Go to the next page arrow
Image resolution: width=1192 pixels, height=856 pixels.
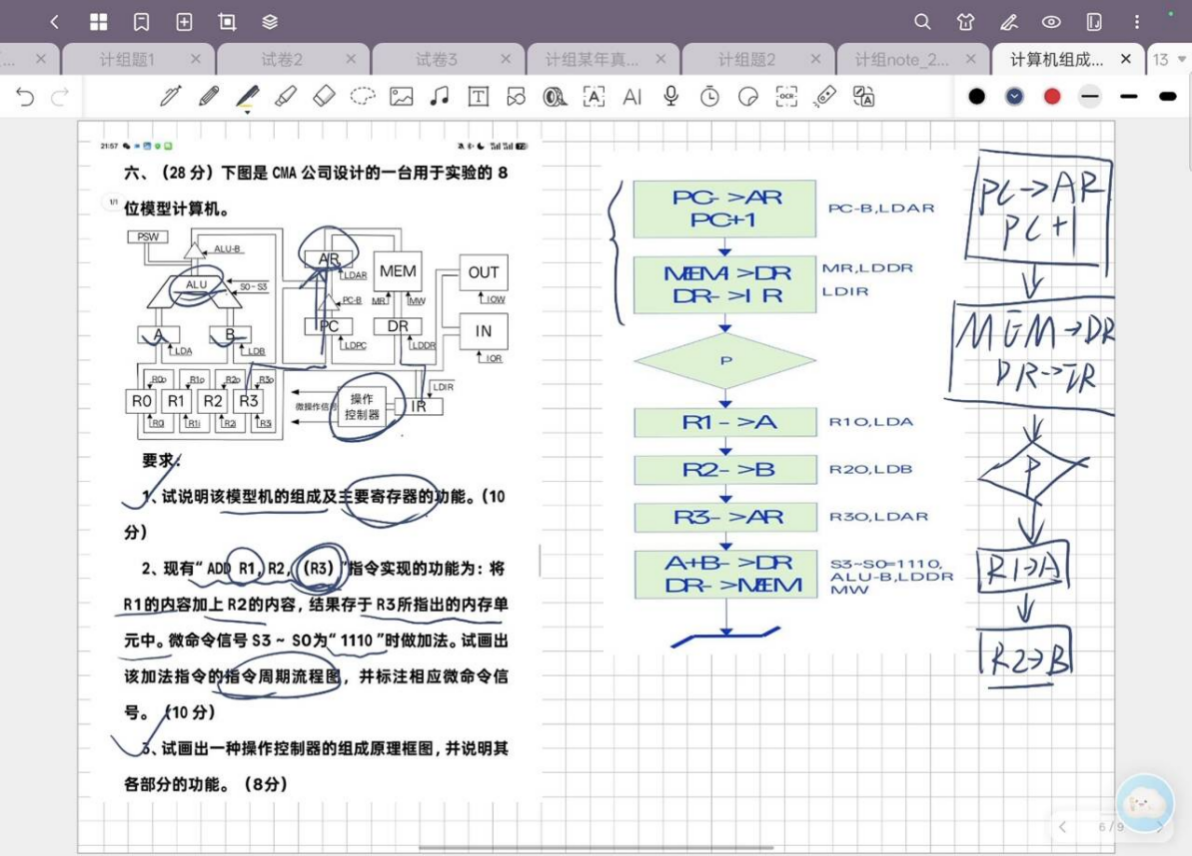pos(1160,827)
